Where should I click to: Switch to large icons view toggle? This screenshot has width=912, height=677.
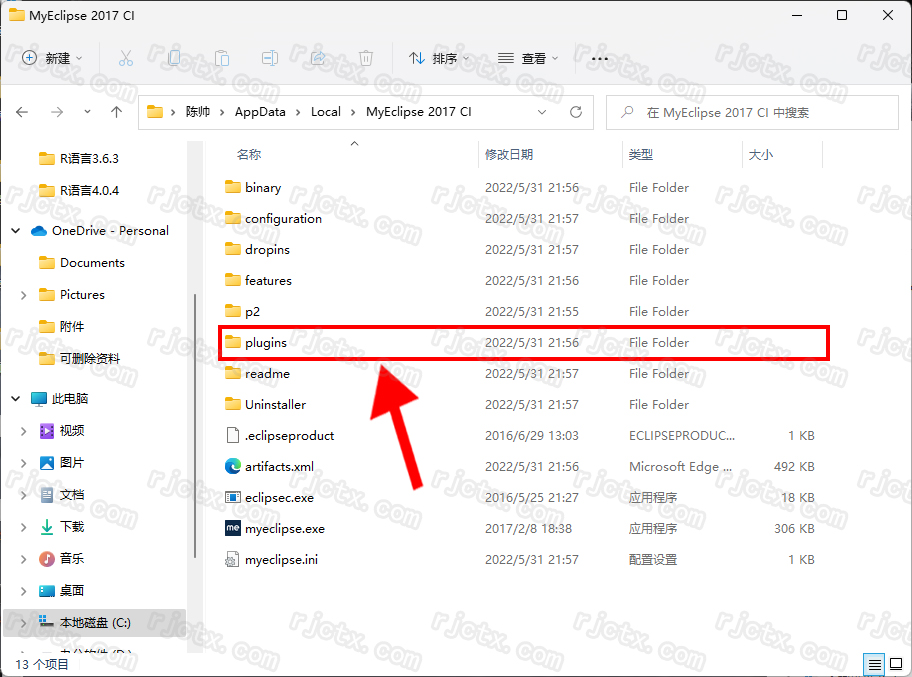click(896, 664)
